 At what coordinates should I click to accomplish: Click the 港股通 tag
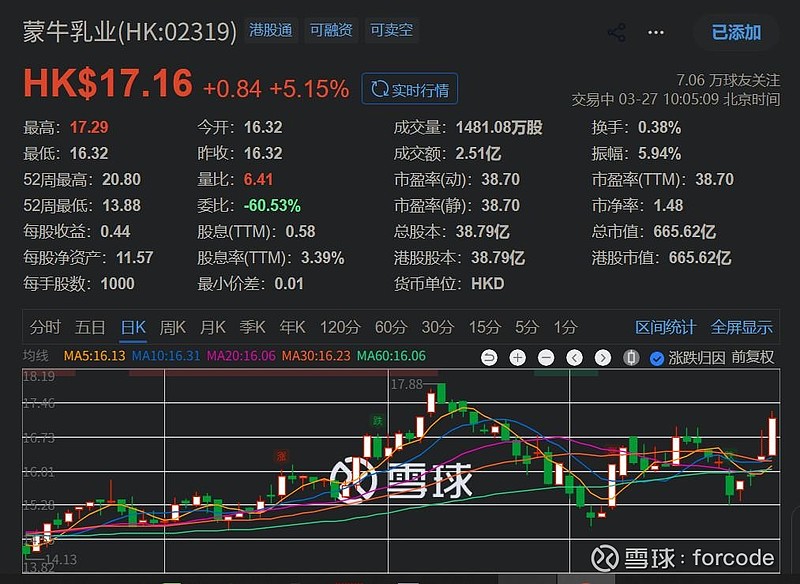[x=271, y=30]
